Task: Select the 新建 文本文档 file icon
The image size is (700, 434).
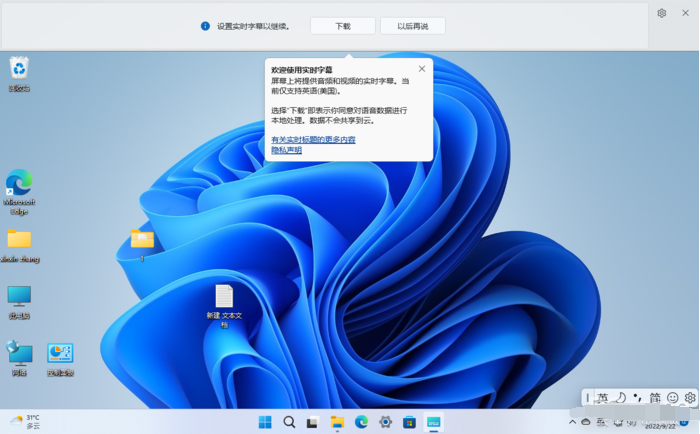Action: 224,297
